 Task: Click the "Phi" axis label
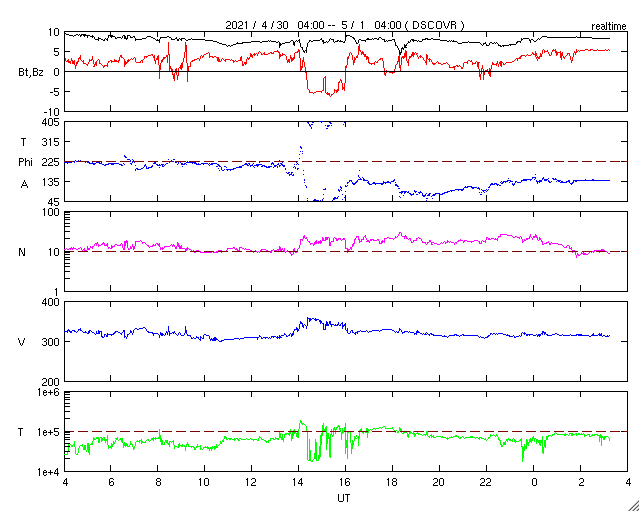[25, 163]
